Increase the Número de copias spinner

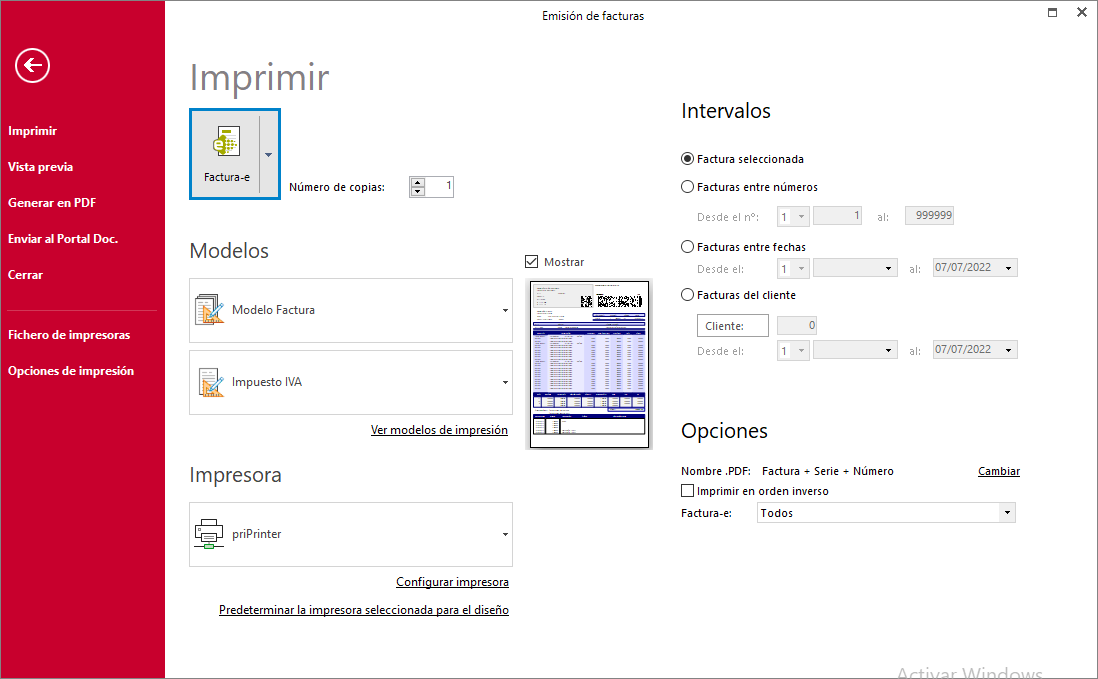(x=418, y=182)
